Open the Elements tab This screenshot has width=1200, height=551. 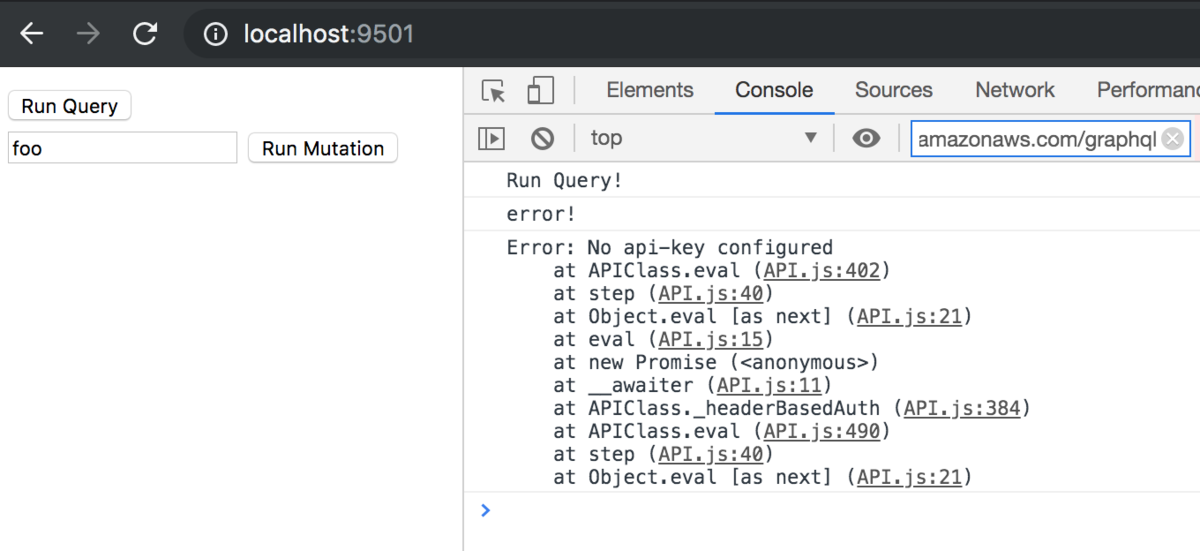click(x=650, y=90)
